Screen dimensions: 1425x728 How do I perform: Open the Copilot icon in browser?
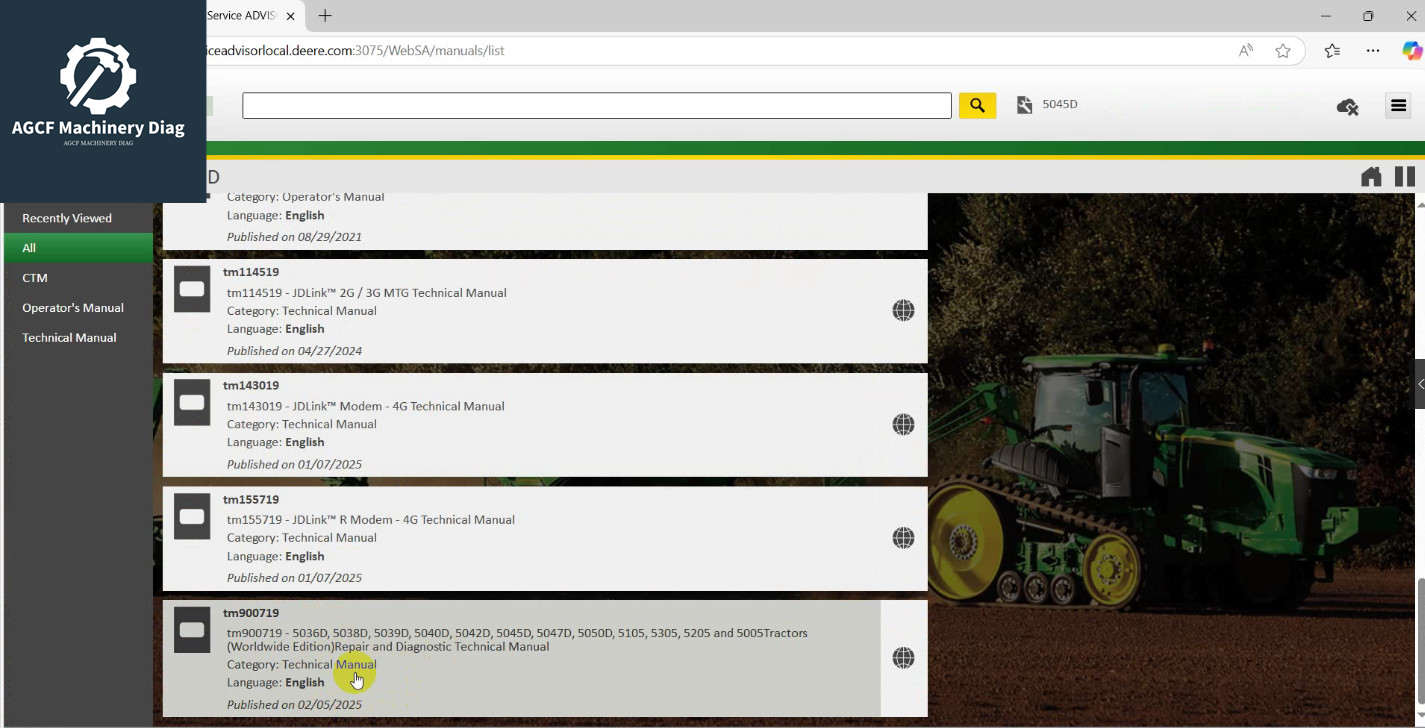pos(1412,50)
